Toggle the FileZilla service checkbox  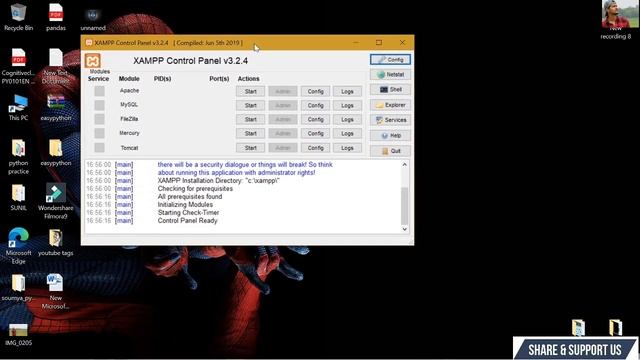pyautogui.click(x=99, y=119)
